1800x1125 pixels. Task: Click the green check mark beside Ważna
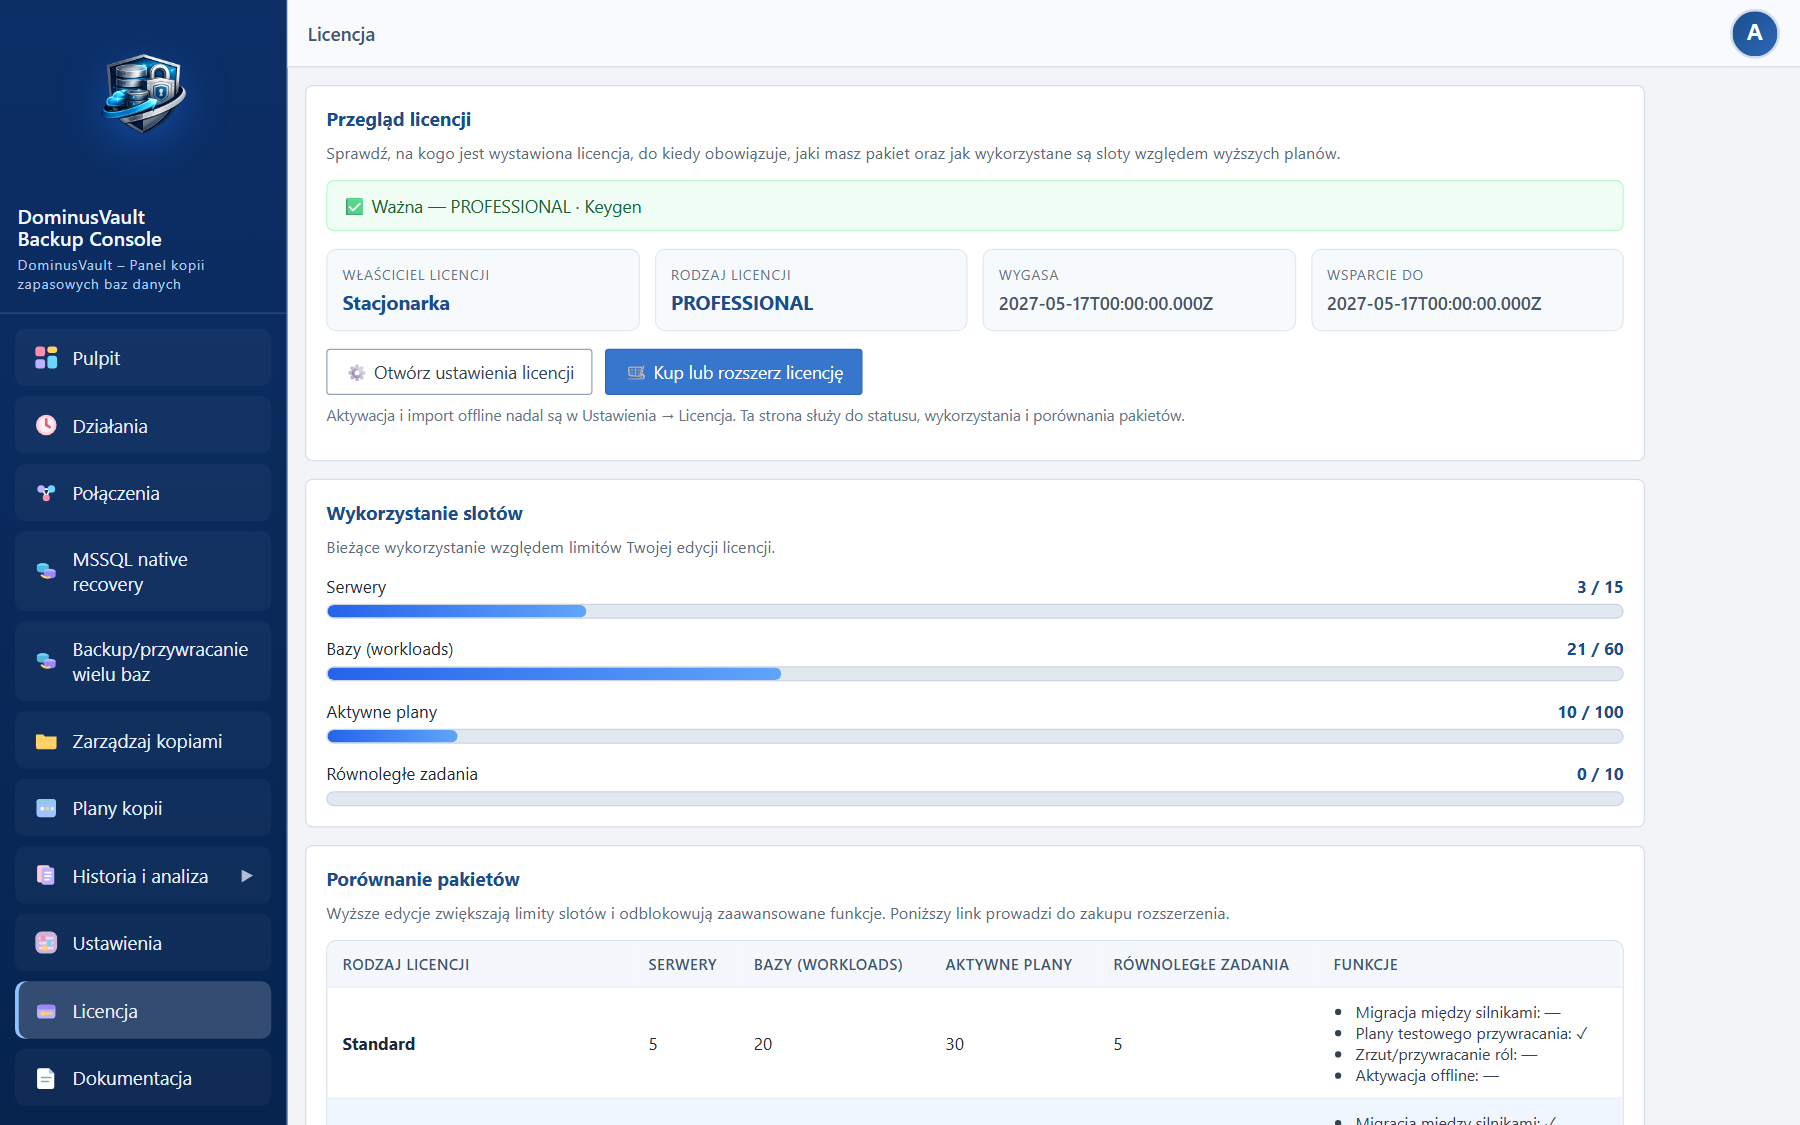(354, 207)
